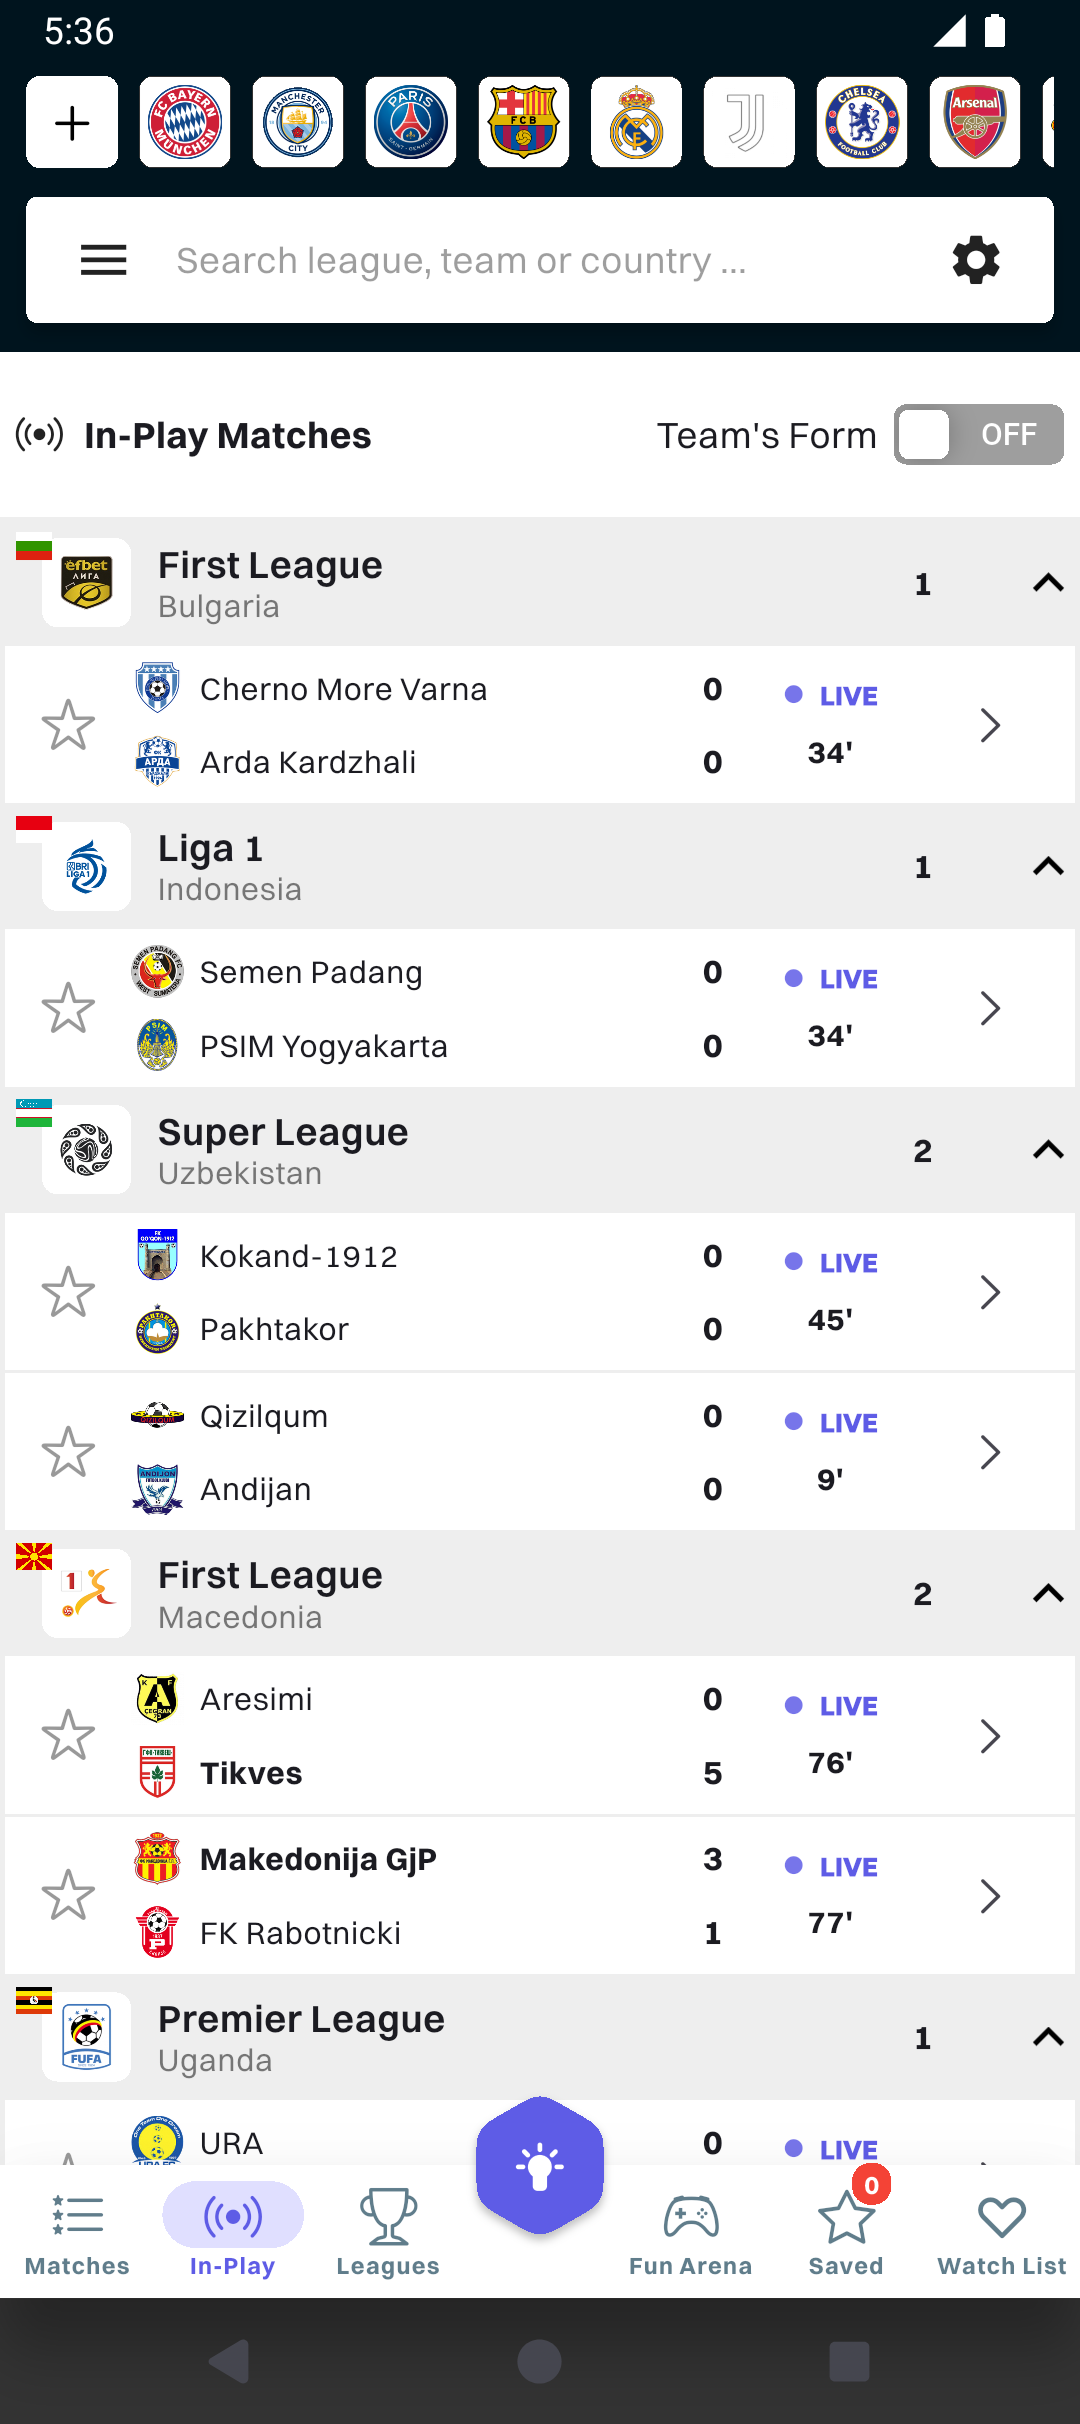Collapse the Uzbekistan Super League section
The width and height of the screenshot is (1080, 2424).
coord(1048,1150)
